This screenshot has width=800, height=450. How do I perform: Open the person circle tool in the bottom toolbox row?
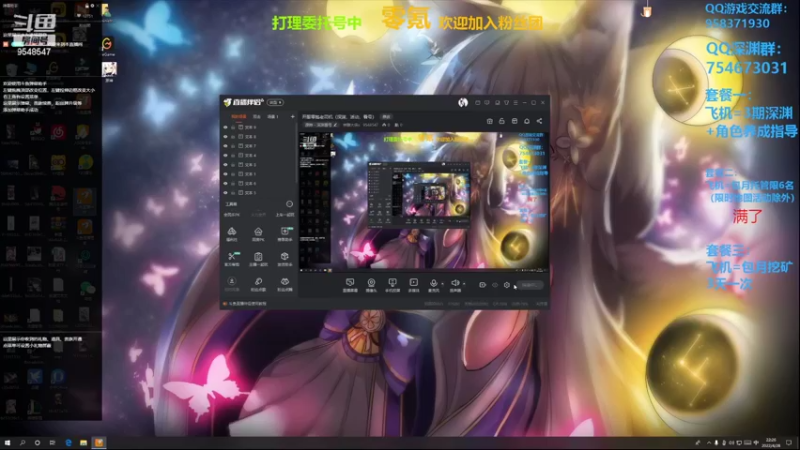coord(232,284)
